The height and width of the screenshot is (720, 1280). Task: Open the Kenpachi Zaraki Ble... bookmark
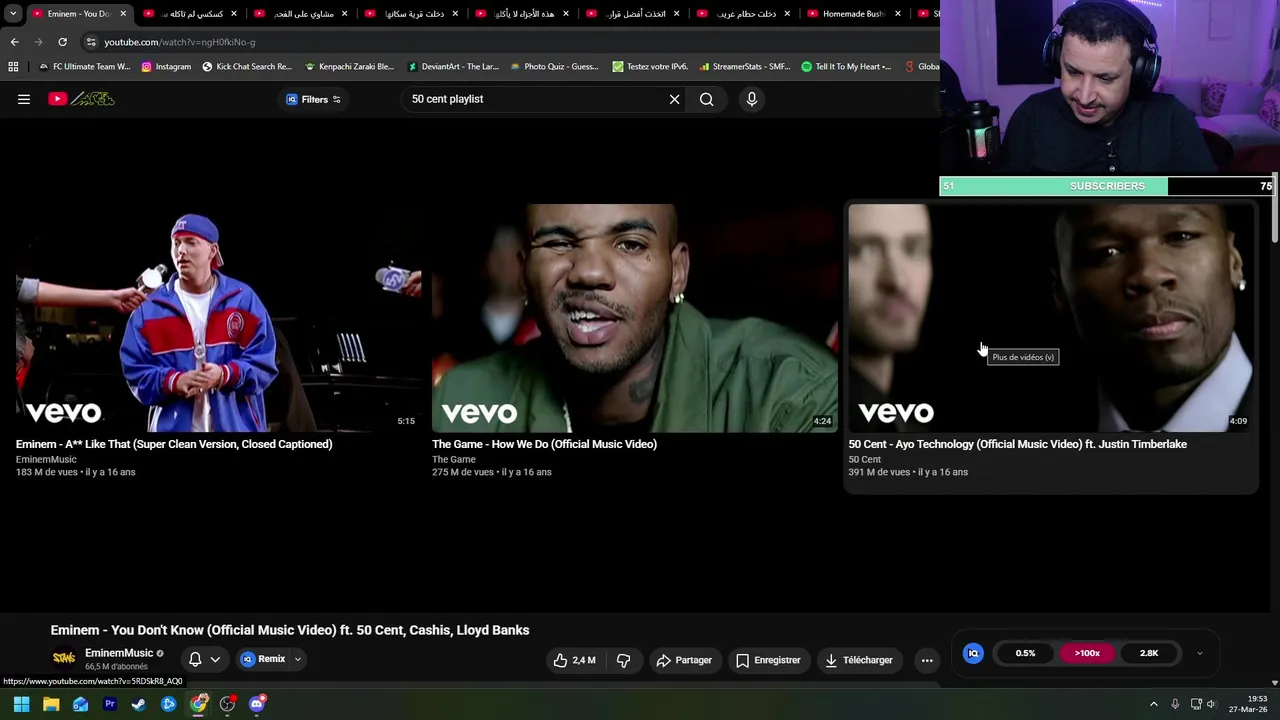349,67
